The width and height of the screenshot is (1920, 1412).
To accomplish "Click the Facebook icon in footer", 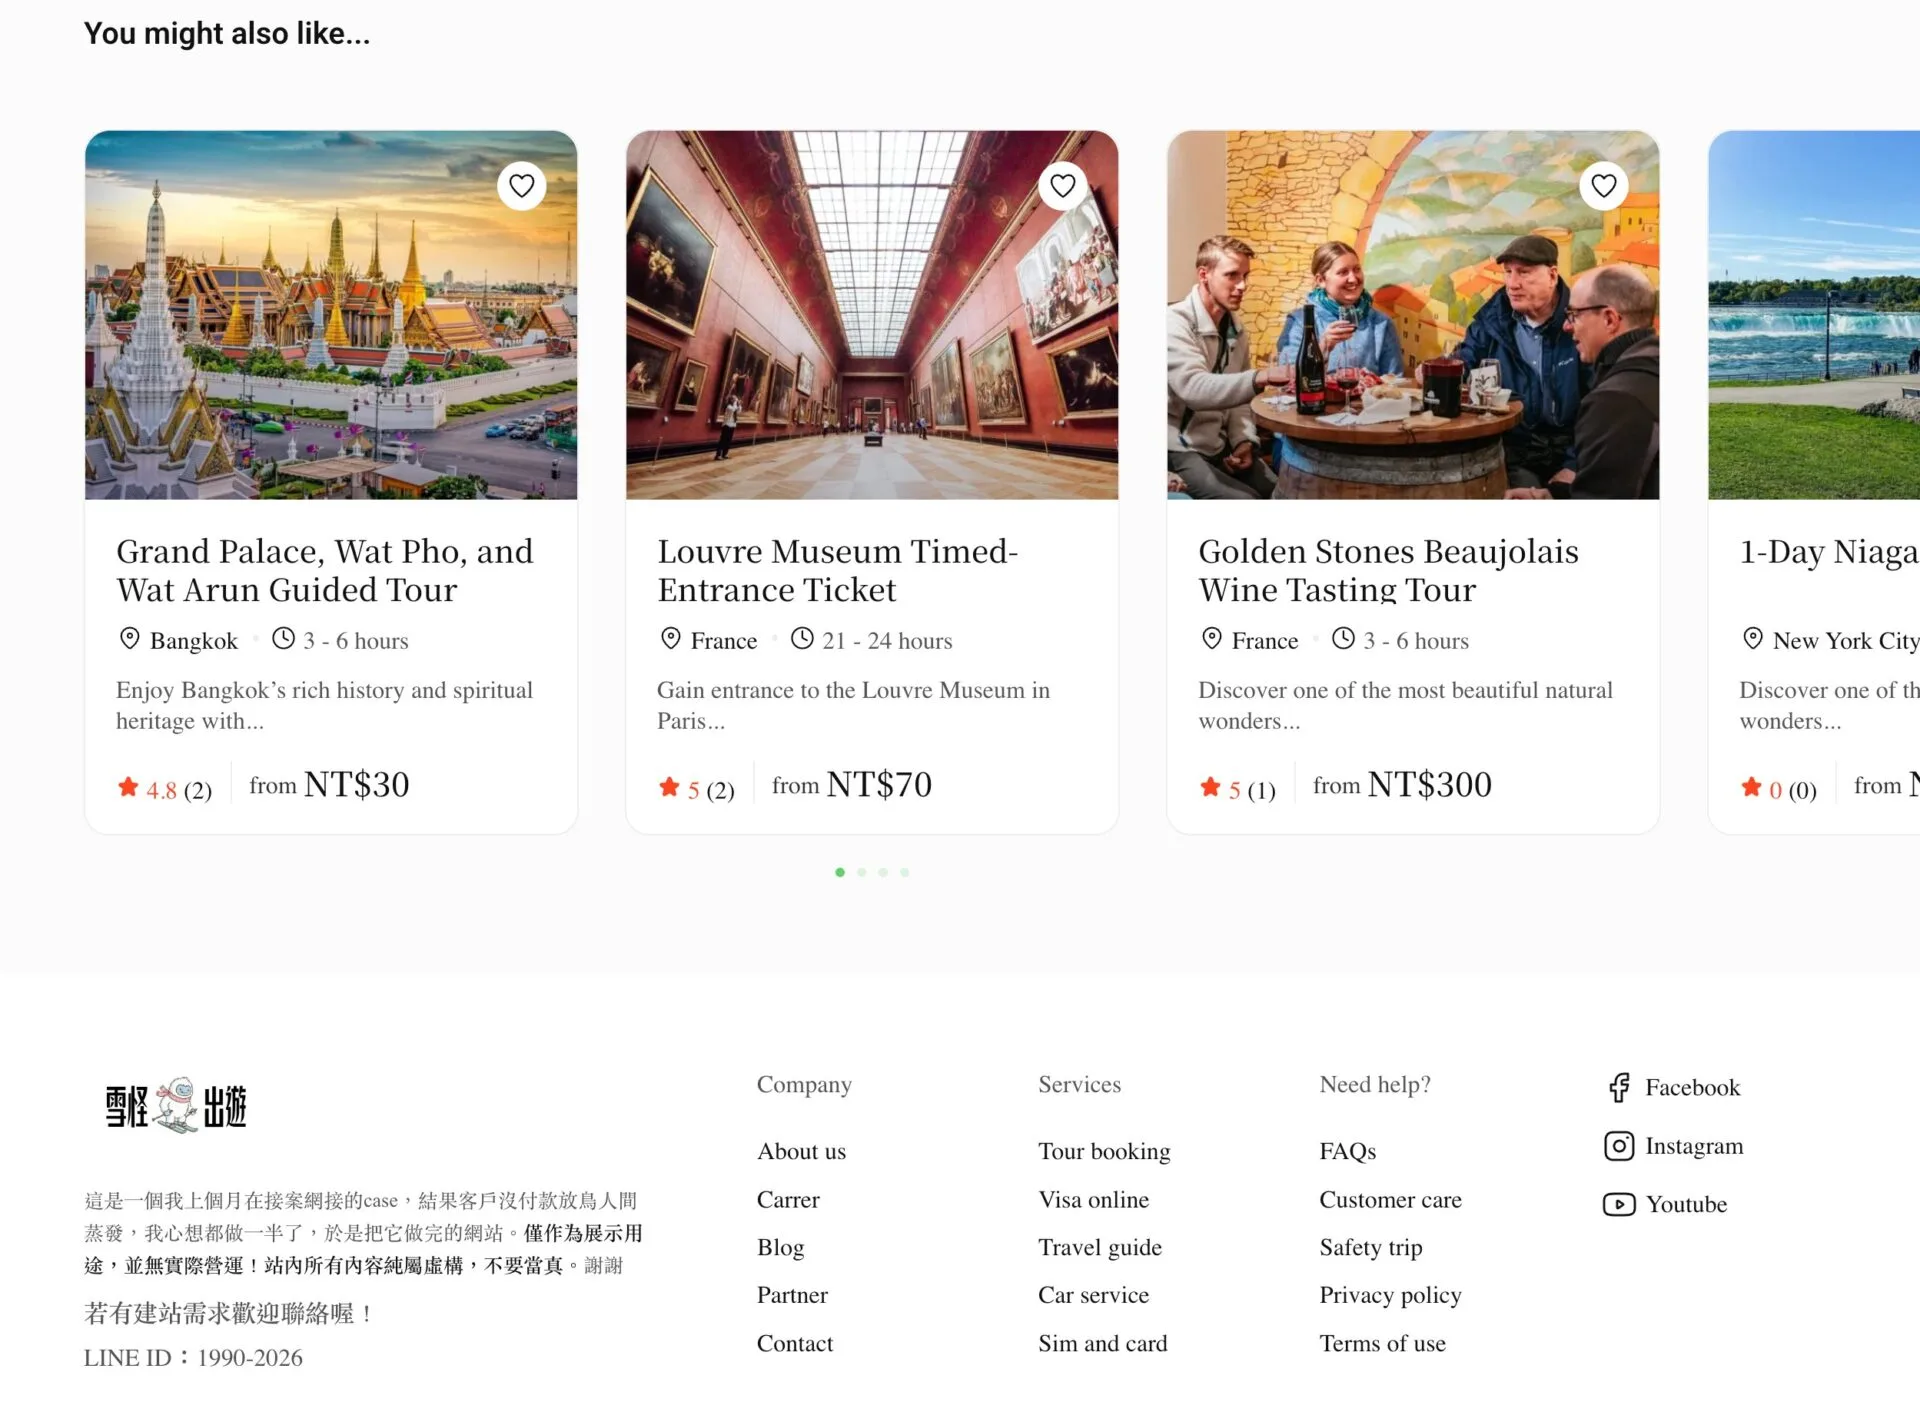I will (x=1619, y=1087).
